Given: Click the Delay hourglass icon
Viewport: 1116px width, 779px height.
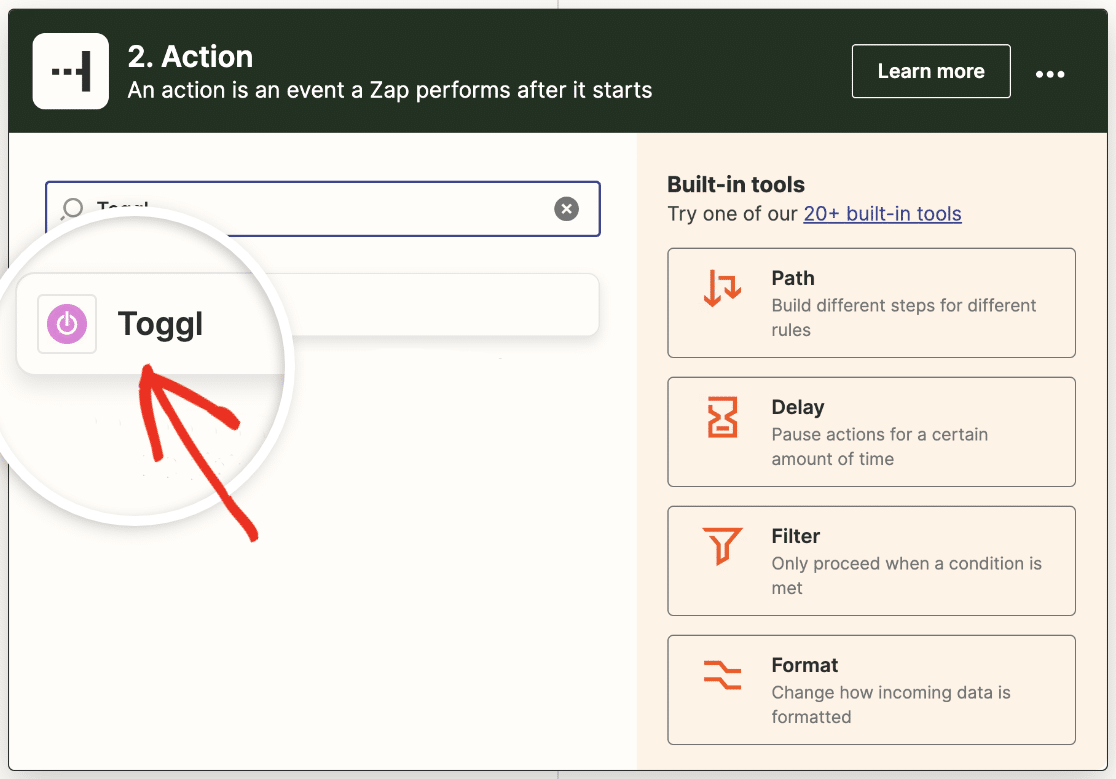Looking at the screenshot, I should [x=722, y=417].
